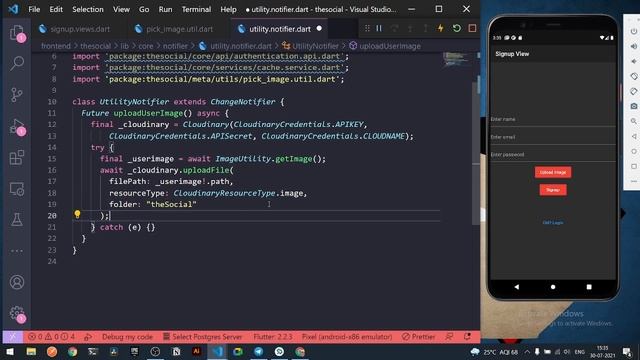640x360 pixels.
Task: Open the Selection menu
Action: click(x=88, y=9)
